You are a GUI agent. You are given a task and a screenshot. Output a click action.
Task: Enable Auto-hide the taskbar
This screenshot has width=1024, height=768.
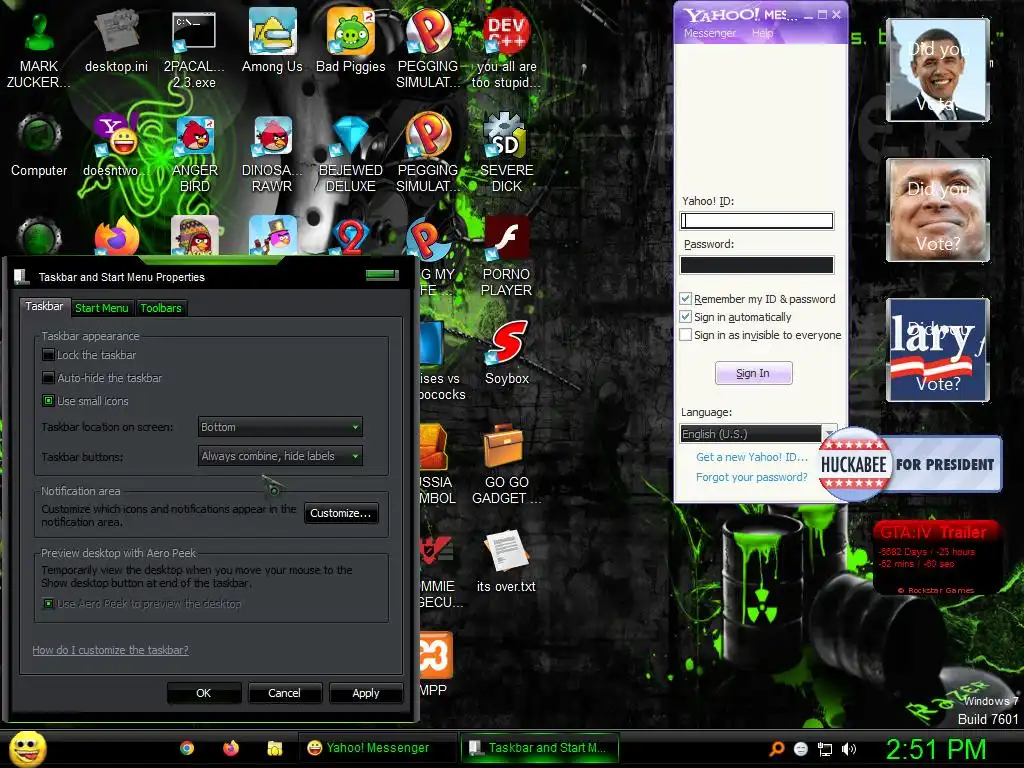[48, 378]
